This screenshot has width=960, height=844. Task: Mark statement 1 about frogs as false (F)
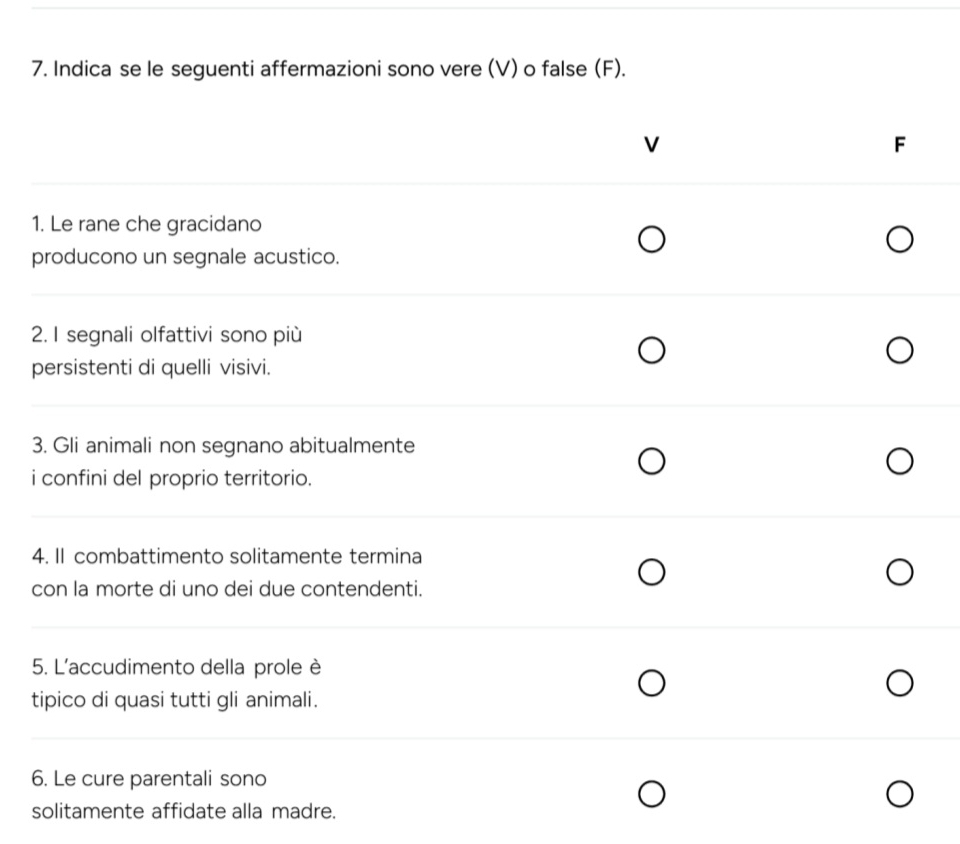(x=899, y=240)
